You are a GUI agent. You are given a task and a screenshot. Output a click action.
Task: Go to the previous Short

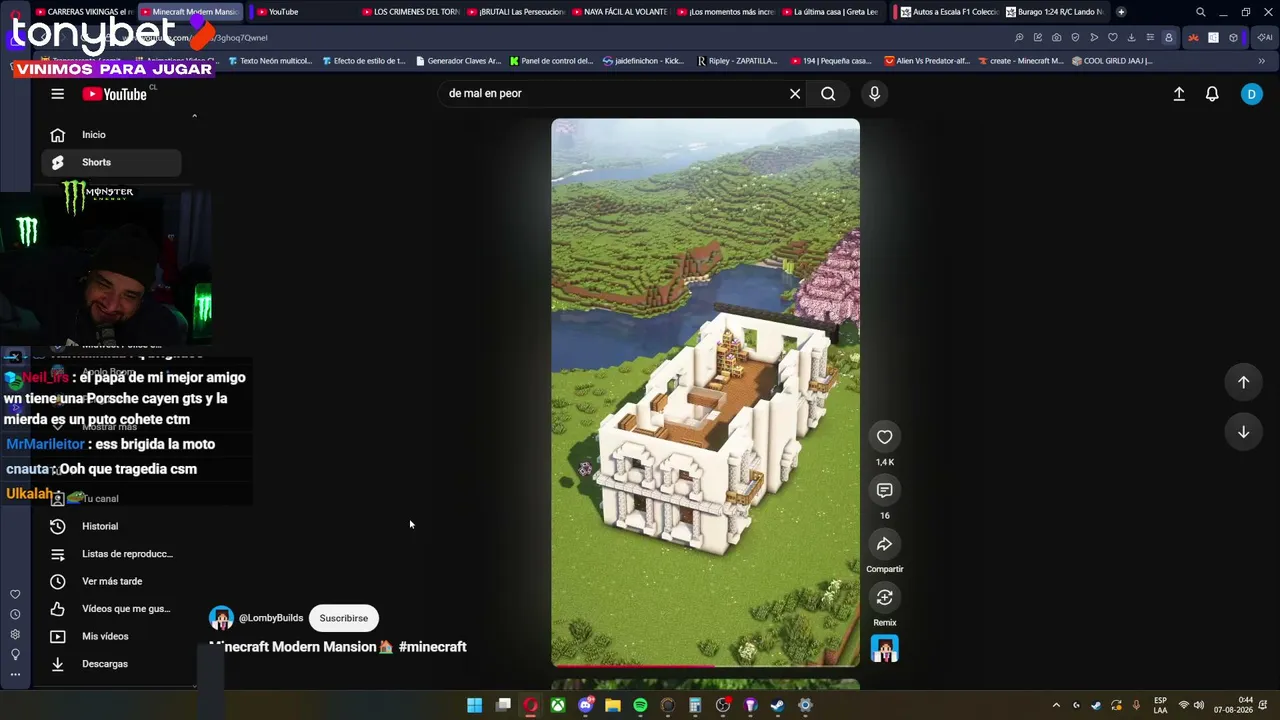point(1243,382)
